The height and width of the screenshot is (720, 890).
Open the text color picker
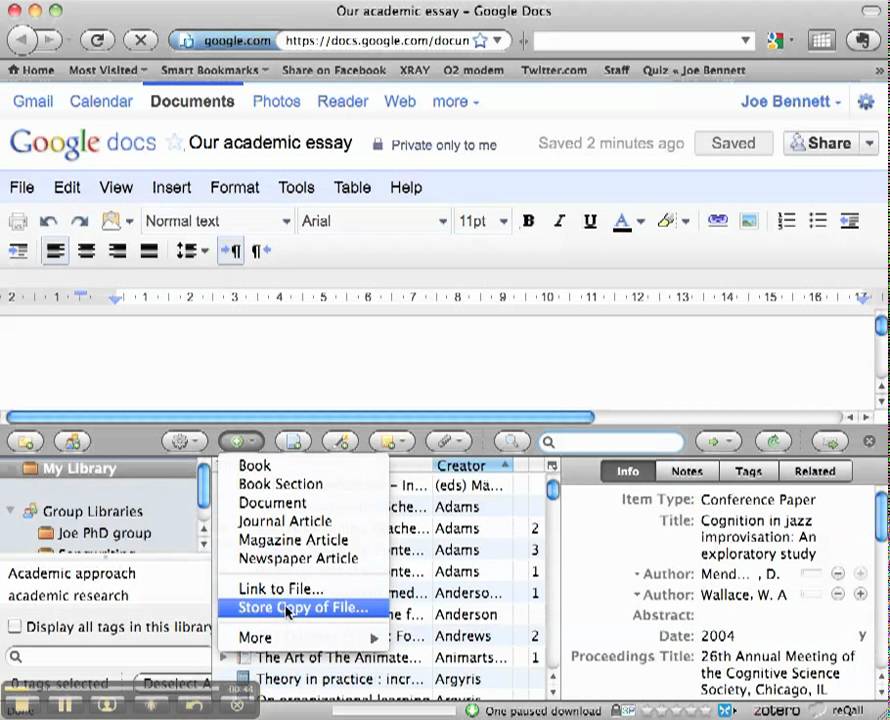[x=628, y=221]
